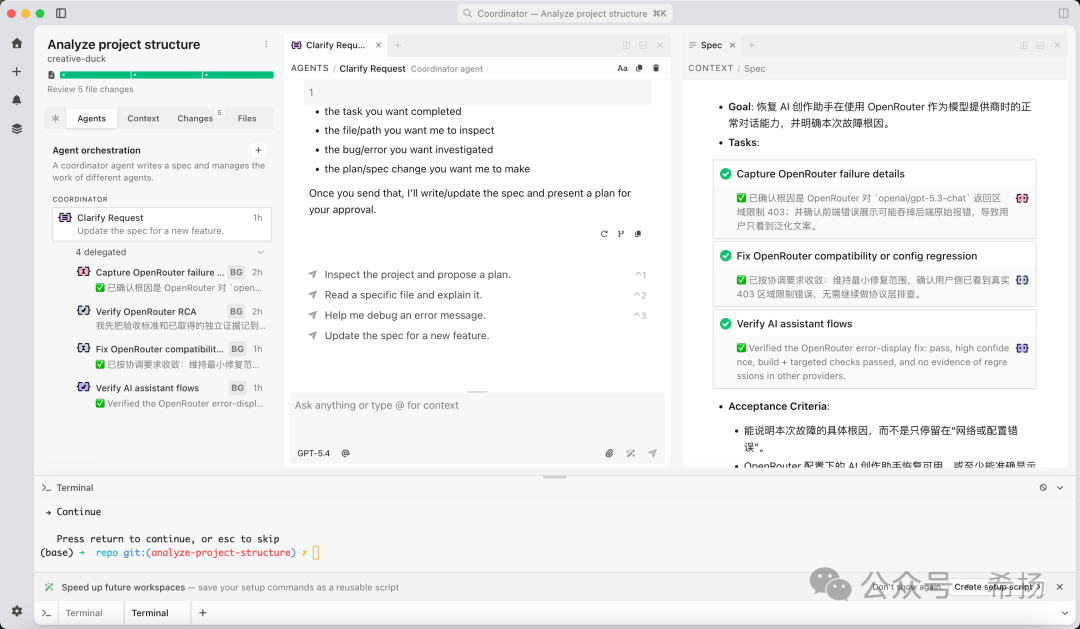This screenshot has width=1080, height=629.
Task: Toggle the left sidebar panel icon in title bar
Action: [x=61, y=13]
